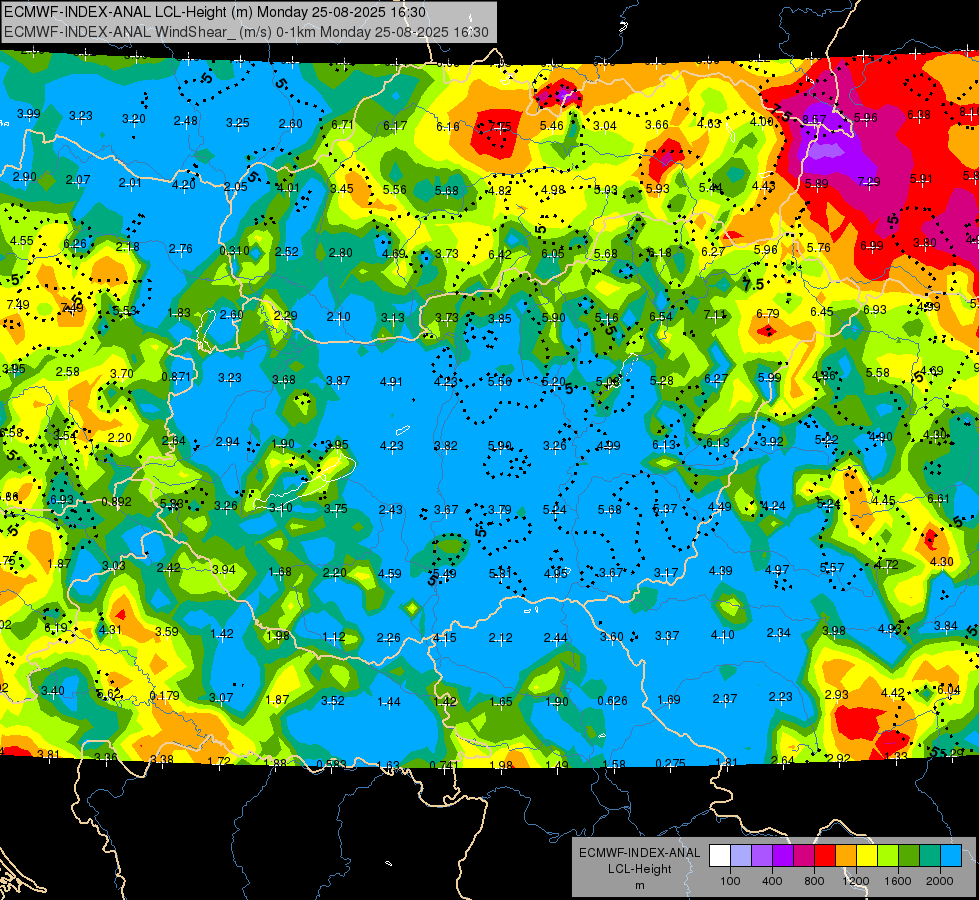Click the wind shear value 2.12
This screenshot has height=900, width=979.
click(x=500, y=638)
